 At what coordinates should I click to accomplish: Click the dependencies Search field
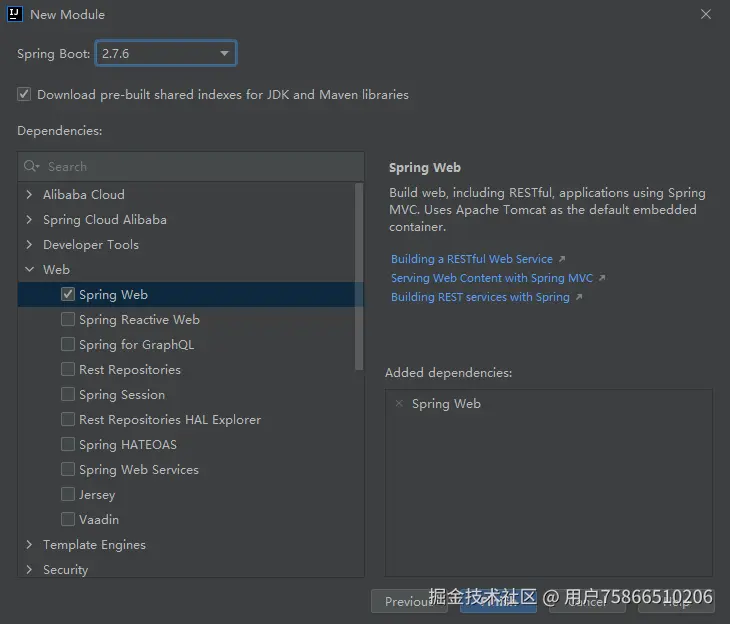coord(191,167)
